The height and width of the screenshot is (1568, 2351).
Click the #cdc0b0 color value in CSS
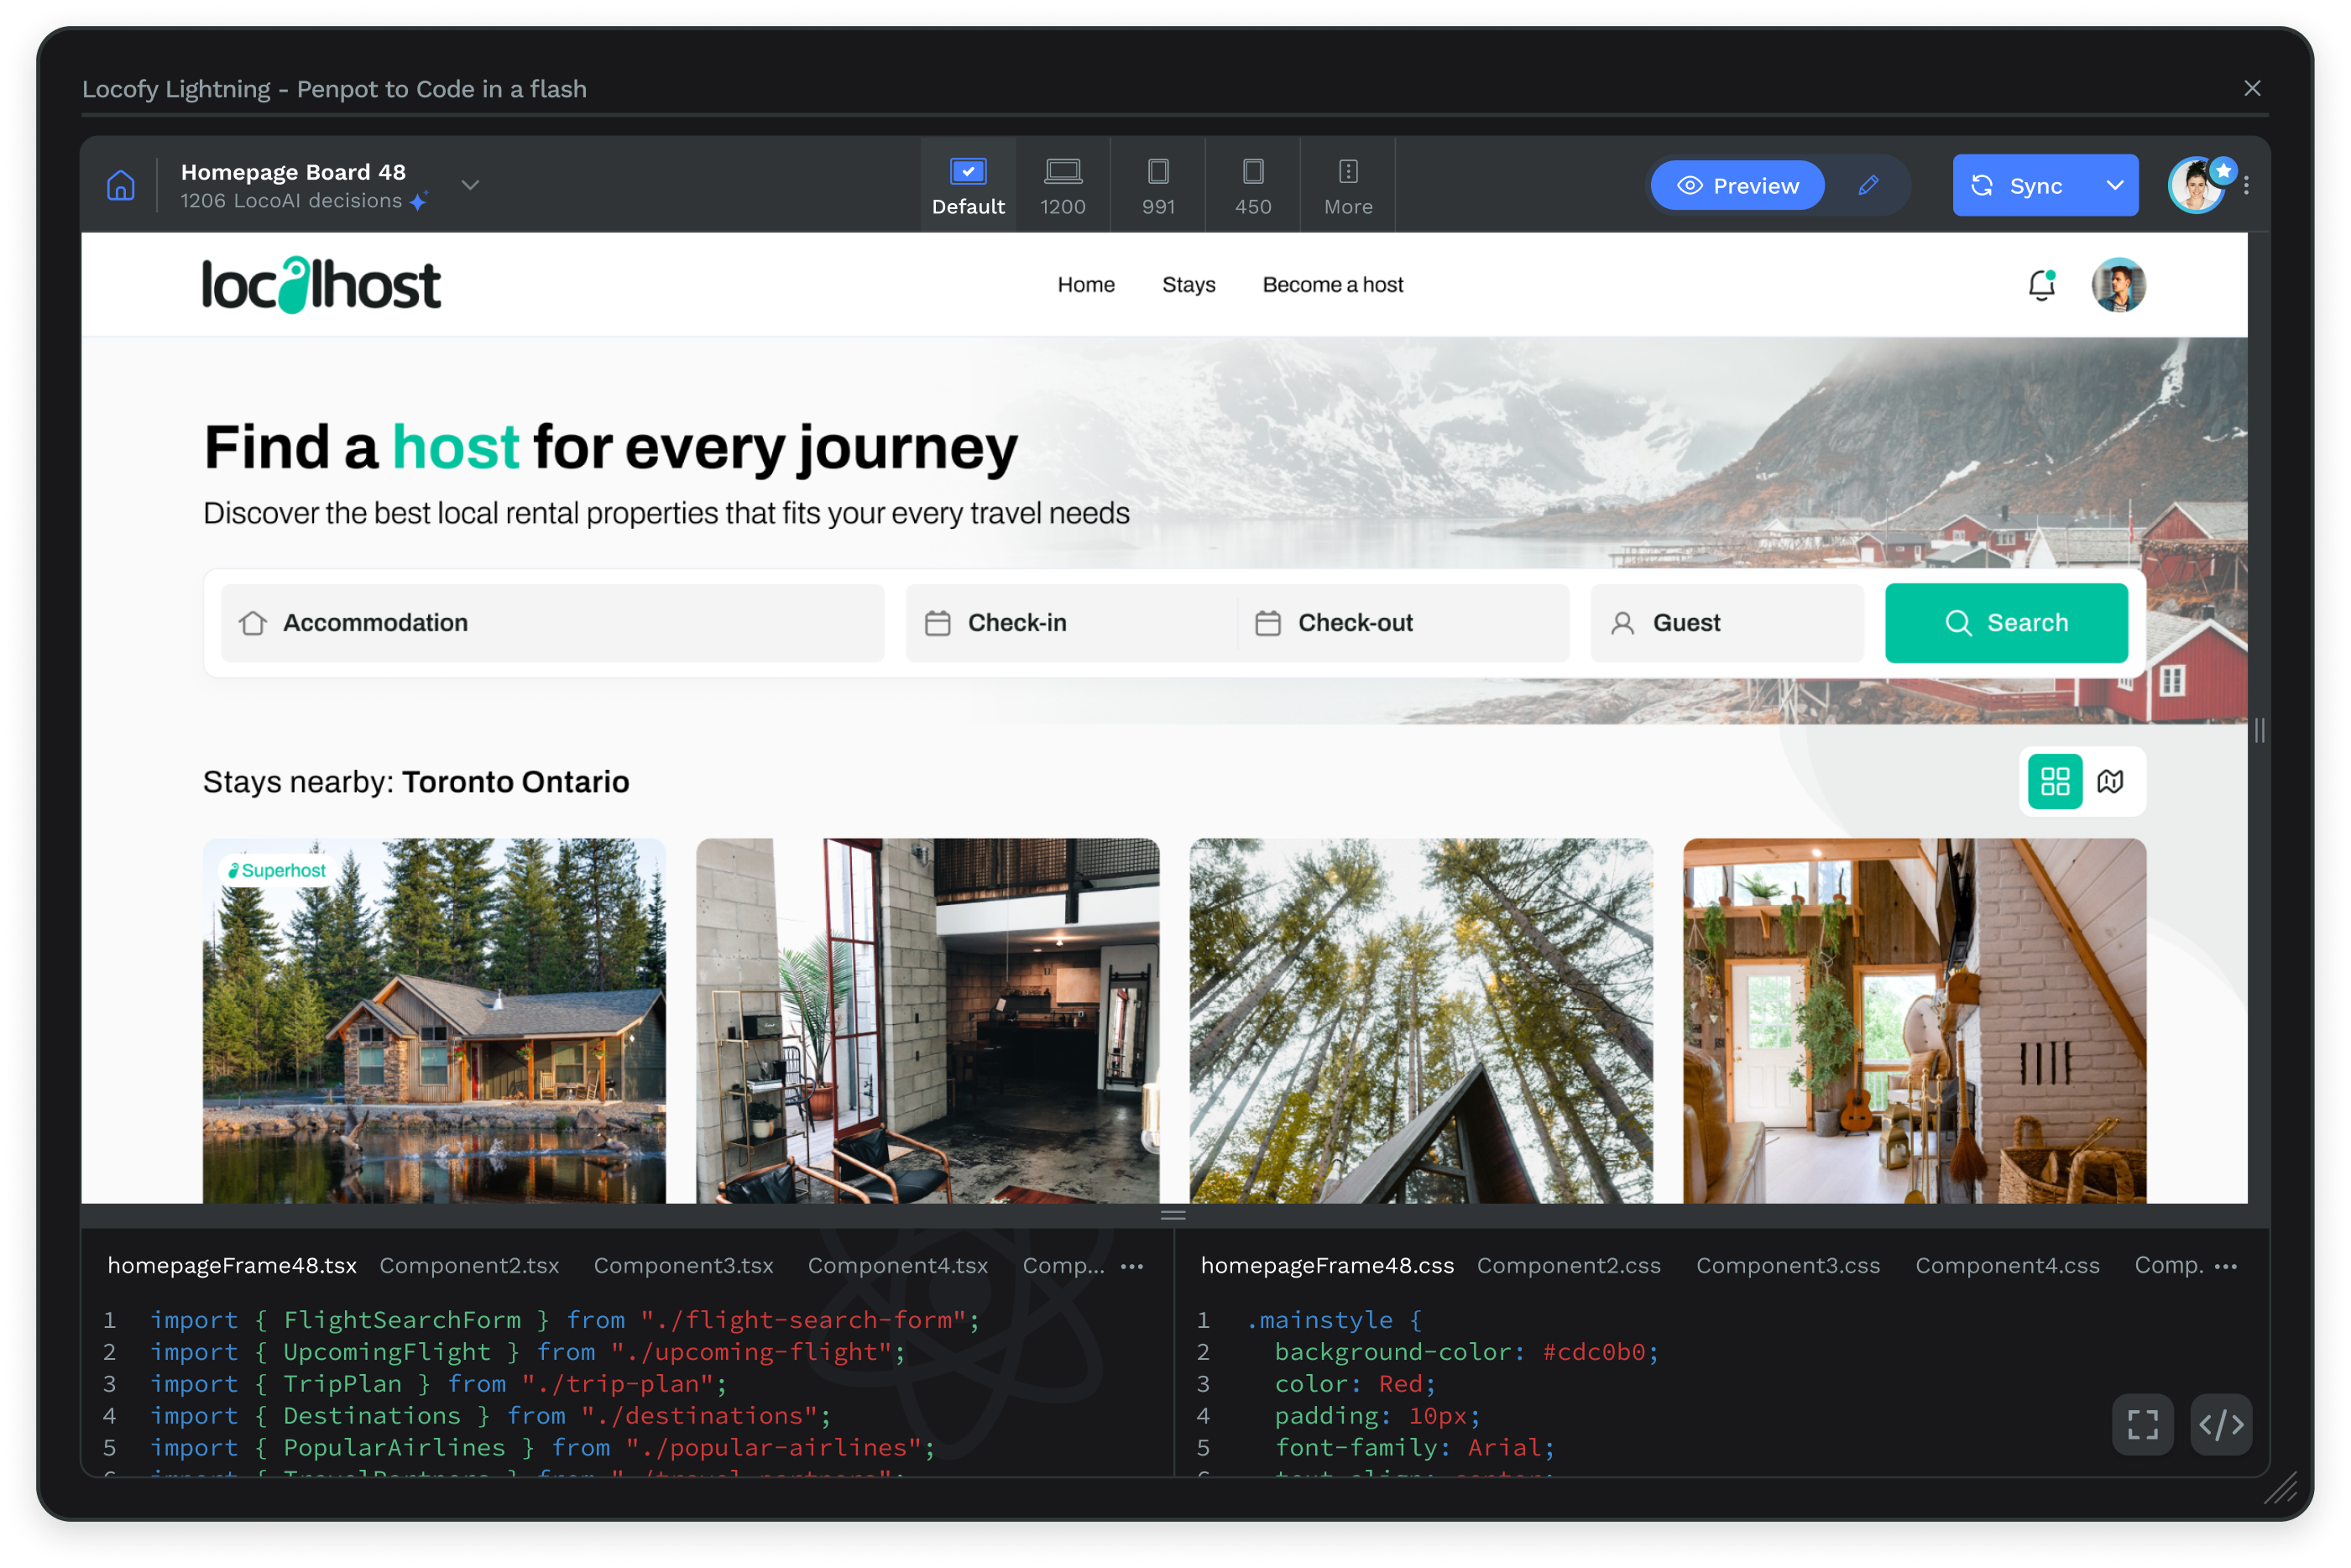(x=1595, y=1352)
